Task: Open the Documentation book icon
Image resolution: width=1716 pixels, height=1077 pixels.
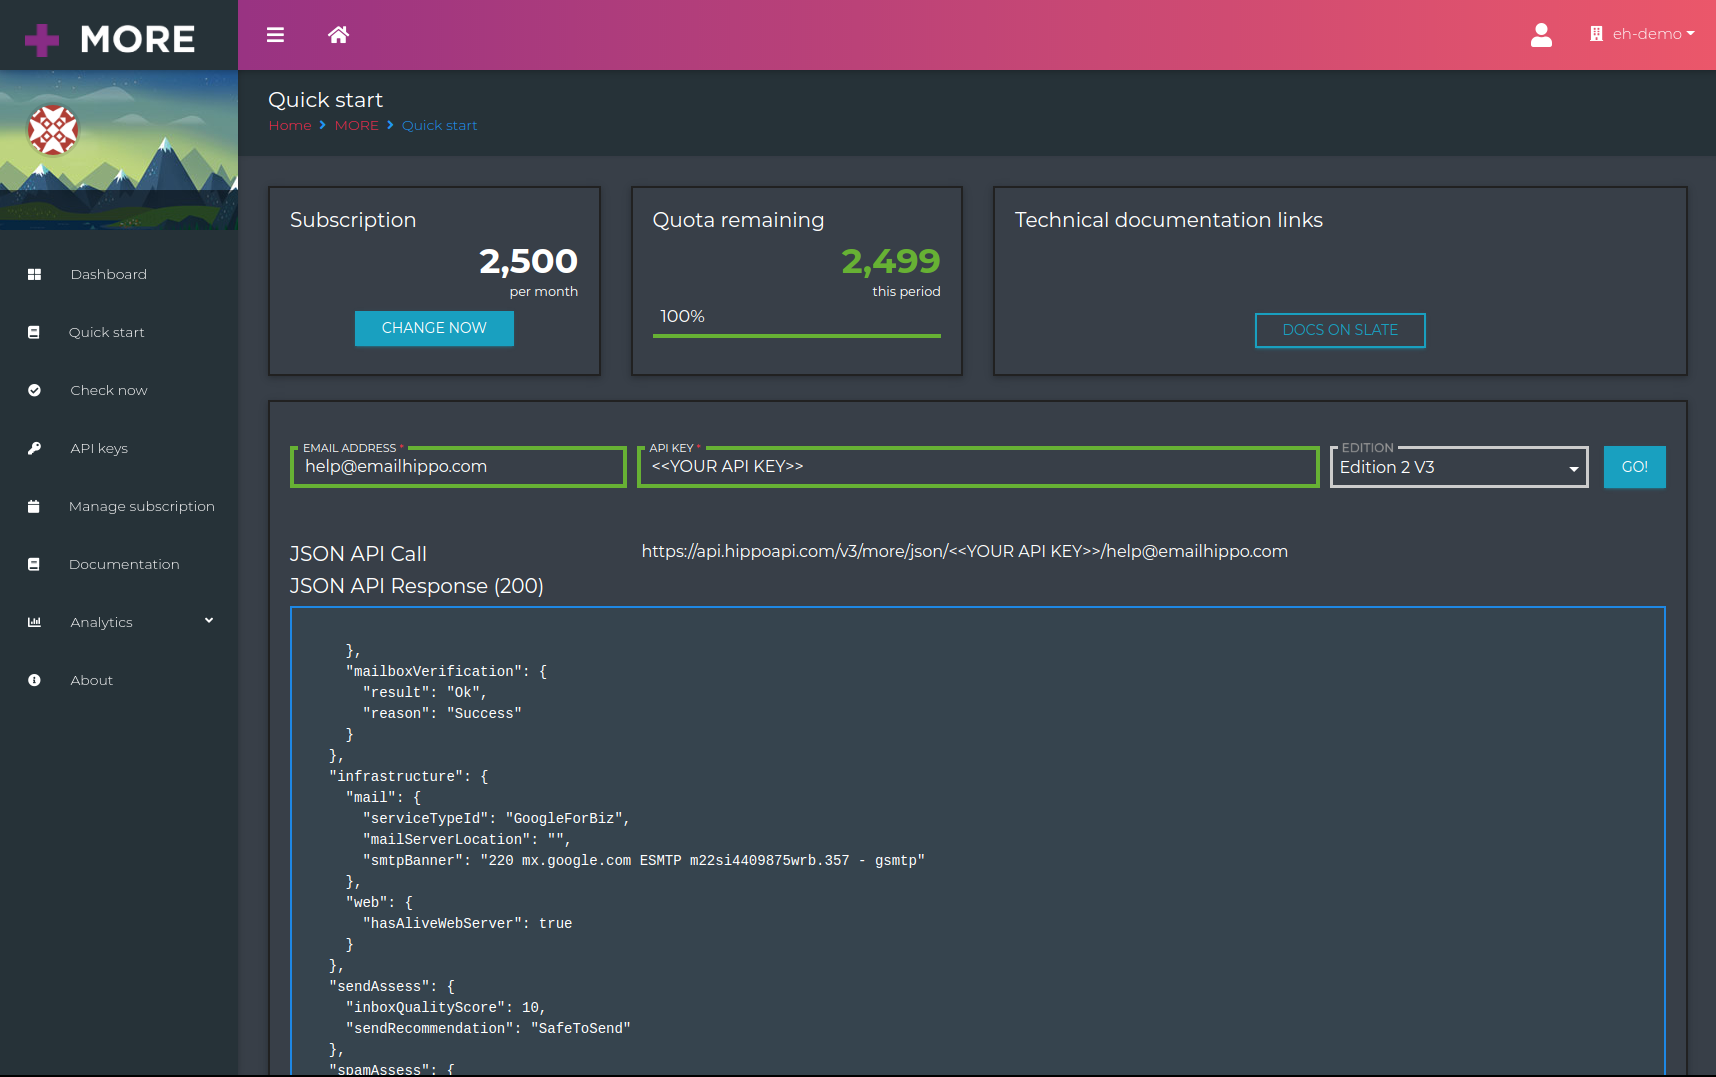Action: 35,564
